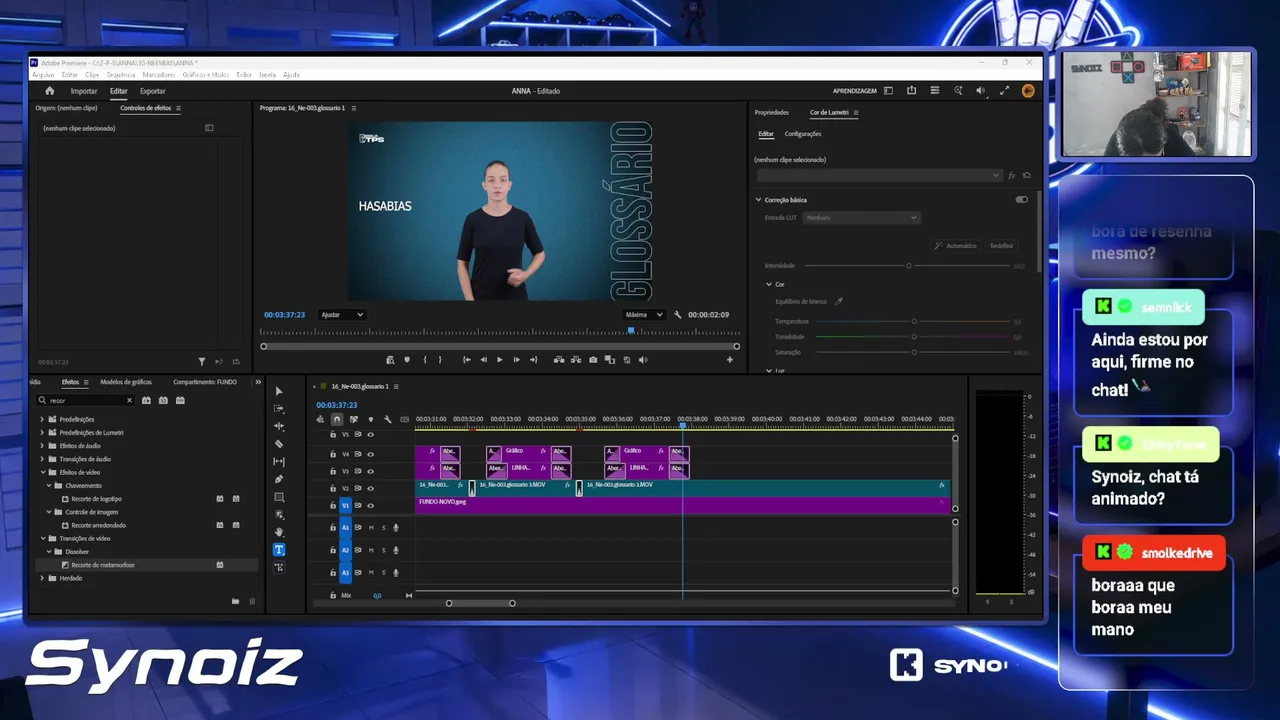Expand the Predefinições folder
Image resolution: width=1280 pixels, height=720 pixels.
(x=42, y=419)
